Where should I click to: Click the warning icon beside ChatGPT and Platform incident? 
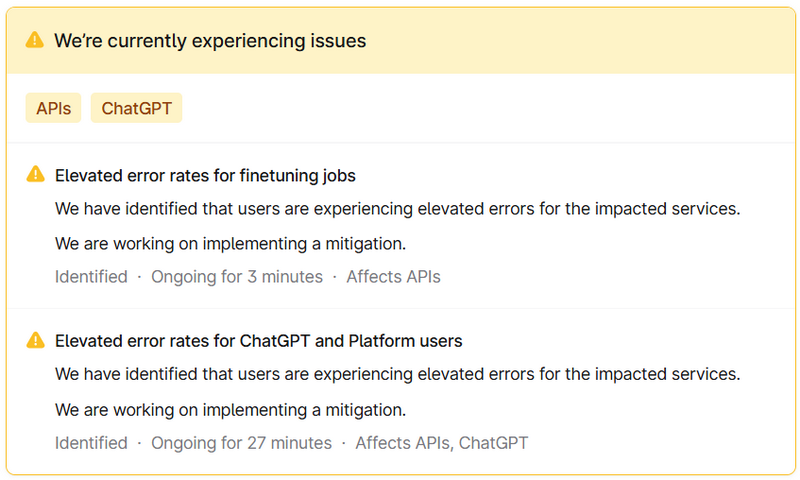click(x=35, y=340)
